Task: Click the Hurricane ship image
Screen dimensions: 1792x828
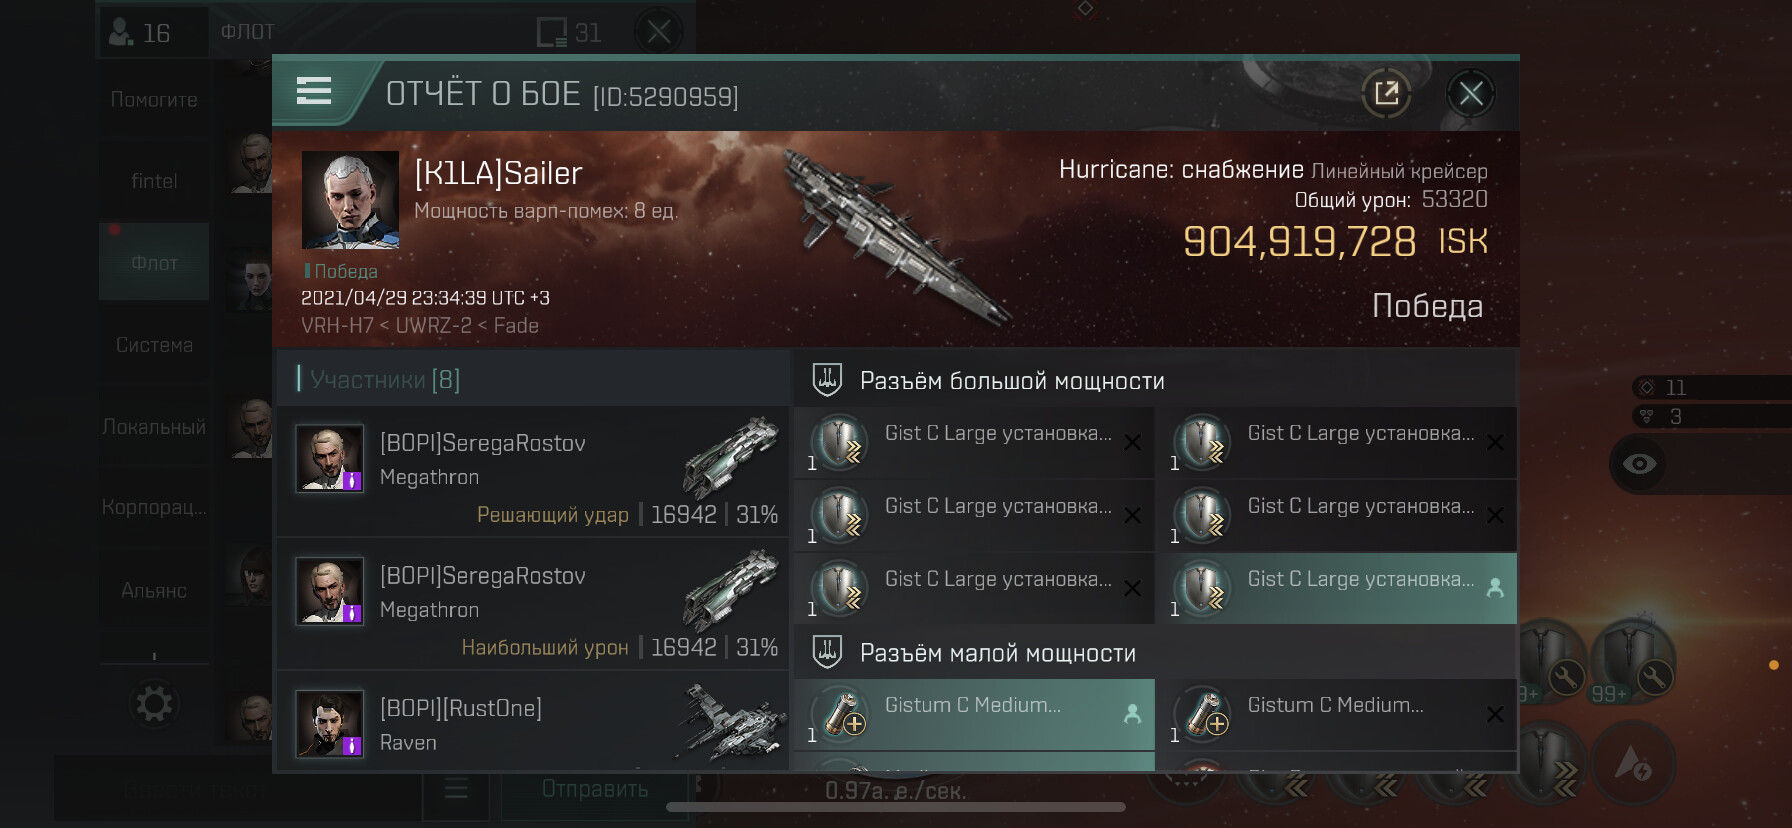Action: click(x=893, y=237)
